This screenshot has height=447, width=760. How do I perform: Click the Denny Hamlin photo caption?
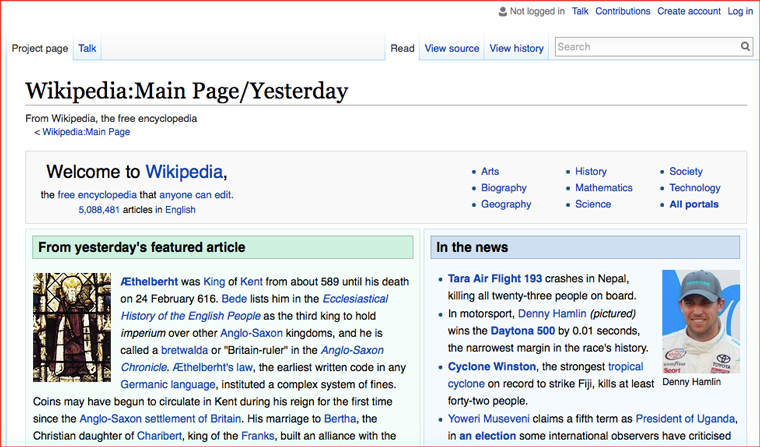[691, 382]
